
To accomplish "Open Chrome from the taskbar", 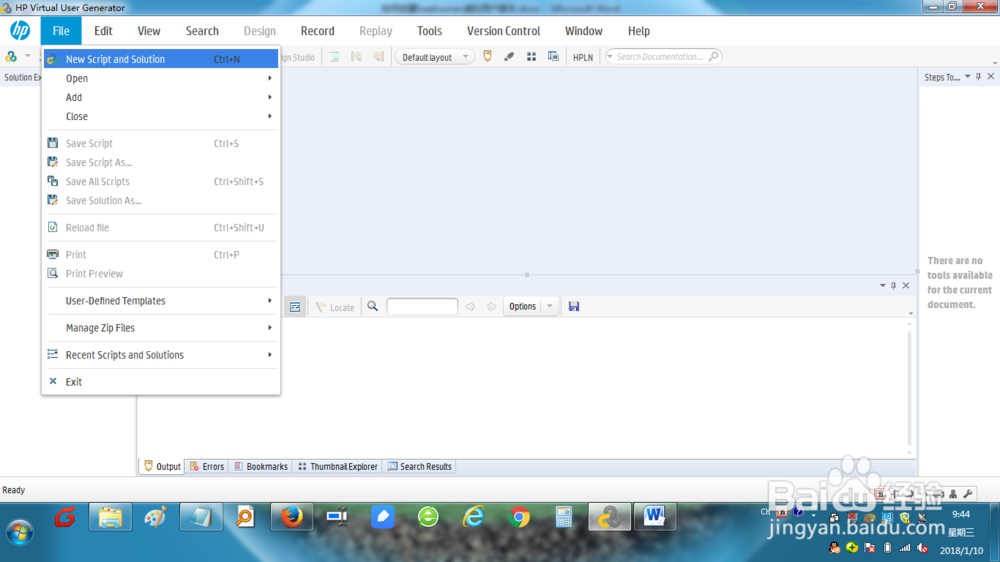I will pyautogui.click(x=519, y=517).
